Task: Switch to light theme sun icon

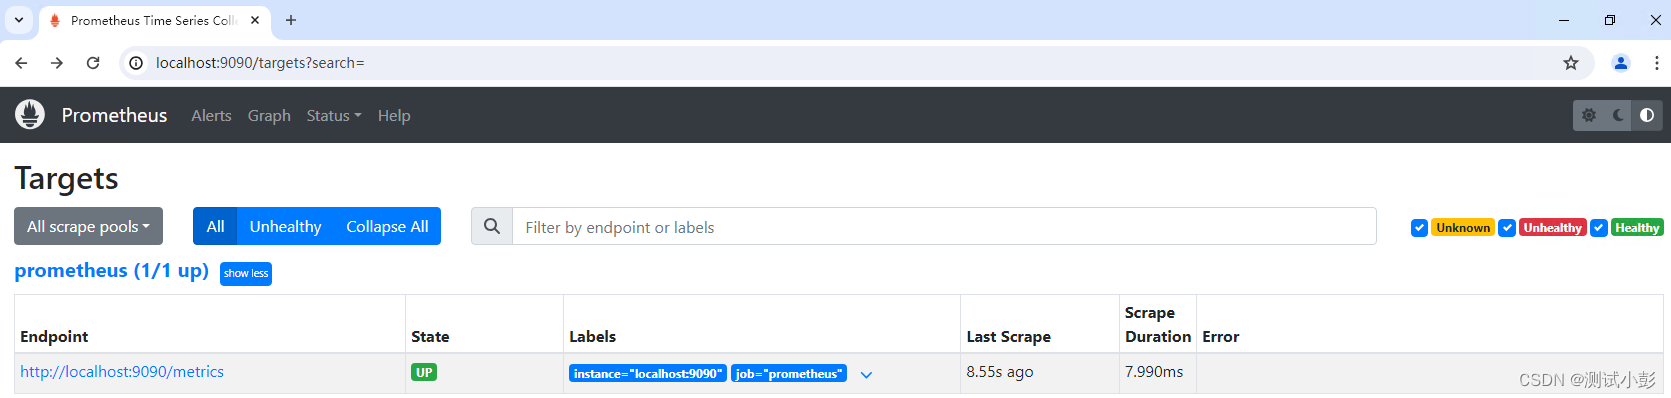Action: pos(1589,115)
